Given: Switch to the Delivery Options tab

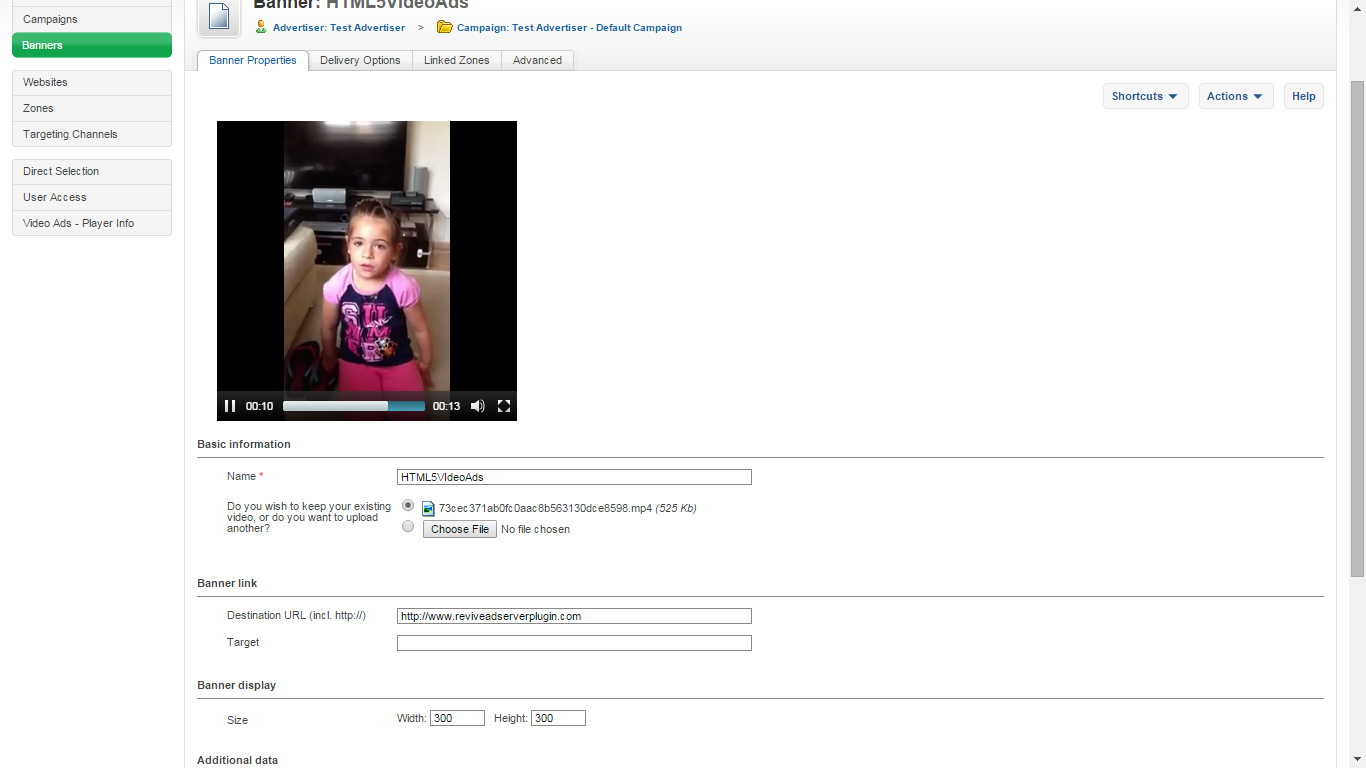Looking at the screenshot, I should [x=360, y=61].
